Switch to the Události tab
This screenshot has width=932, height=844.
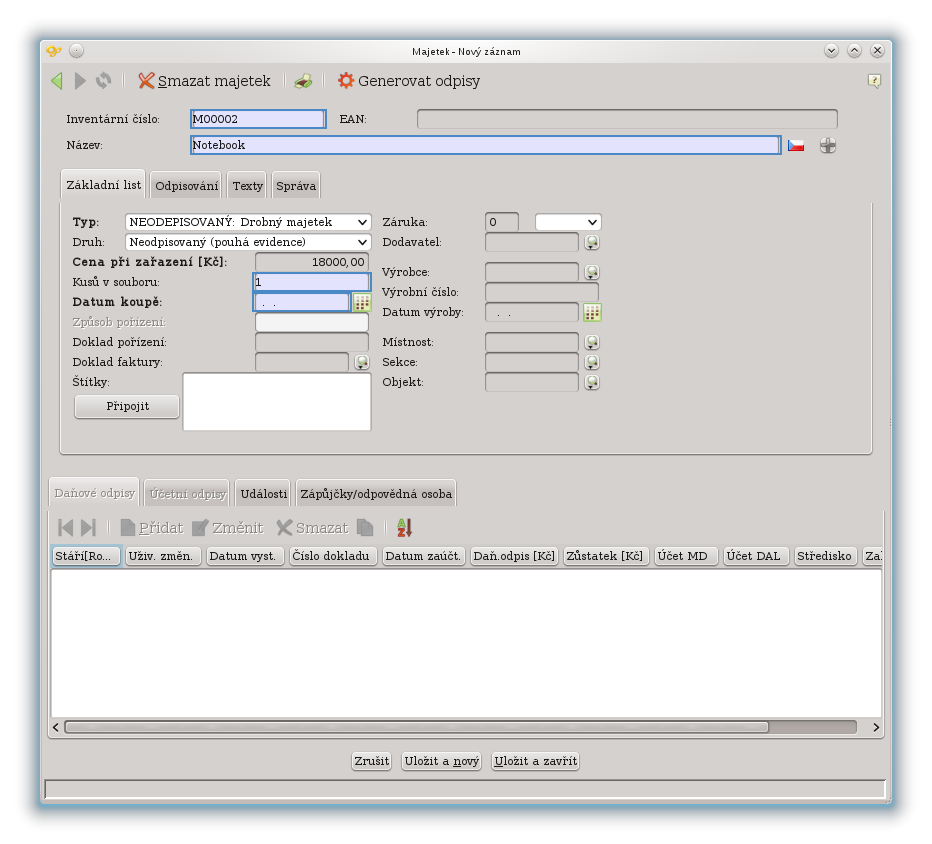(264, 493)
